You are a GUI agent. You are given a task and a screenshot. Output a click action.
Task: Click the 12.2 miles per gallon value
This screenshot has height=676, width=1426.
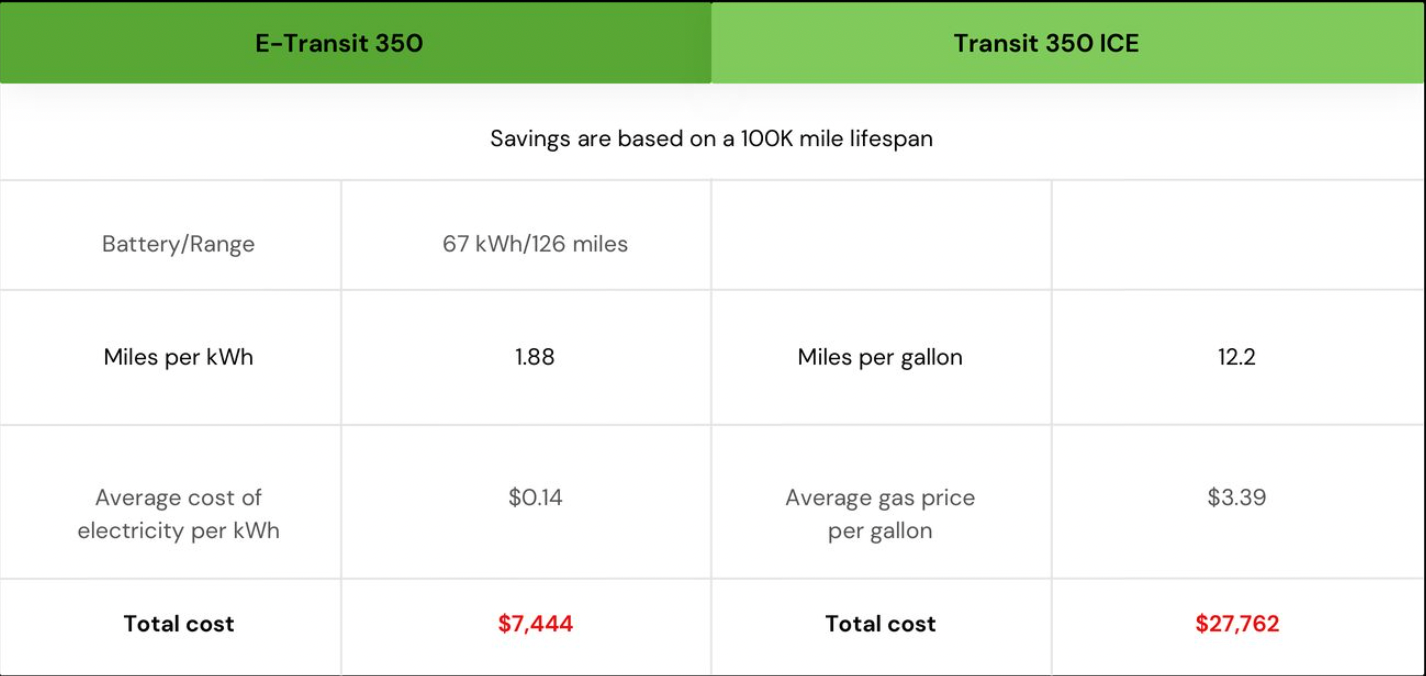click(x=1236, y=357)
